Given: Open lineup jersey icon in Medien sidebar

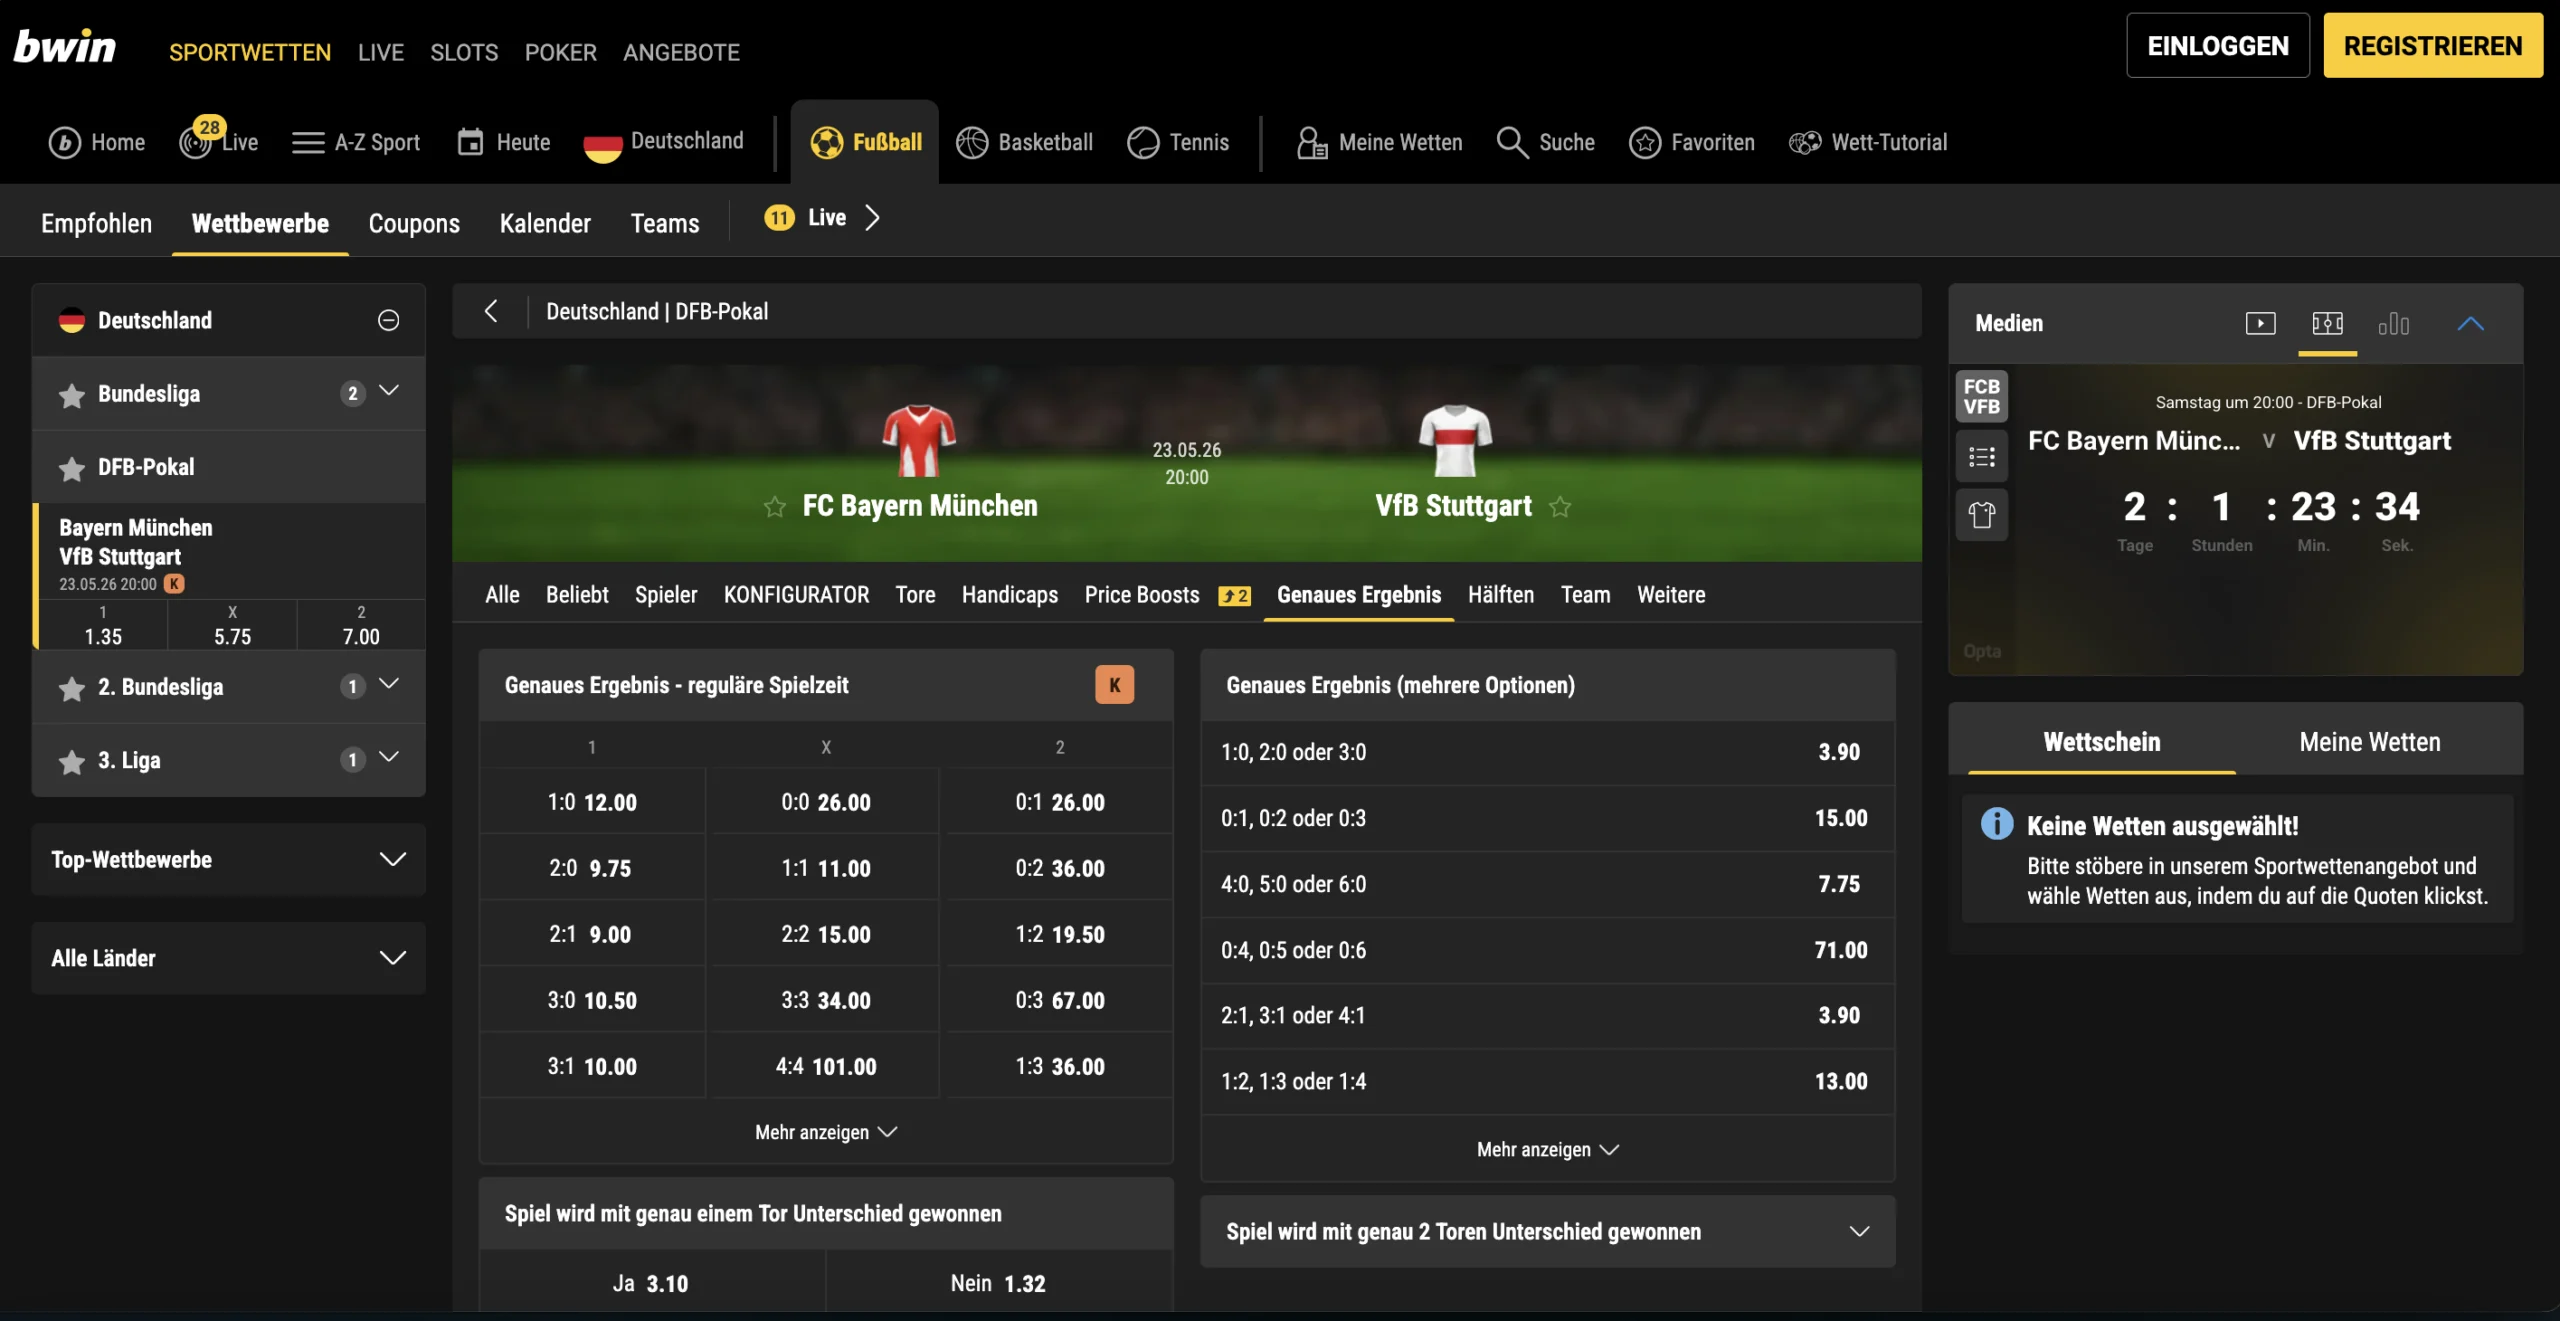Looking at the screenshot, I should [1981, 516].
